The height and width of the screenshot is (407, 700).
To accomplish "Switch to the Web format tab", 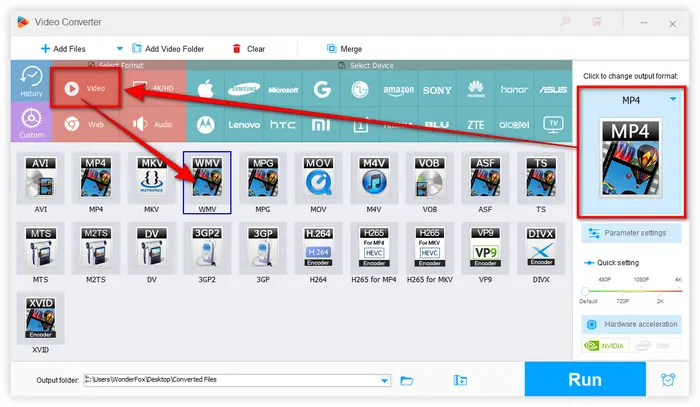I will 85,125.
